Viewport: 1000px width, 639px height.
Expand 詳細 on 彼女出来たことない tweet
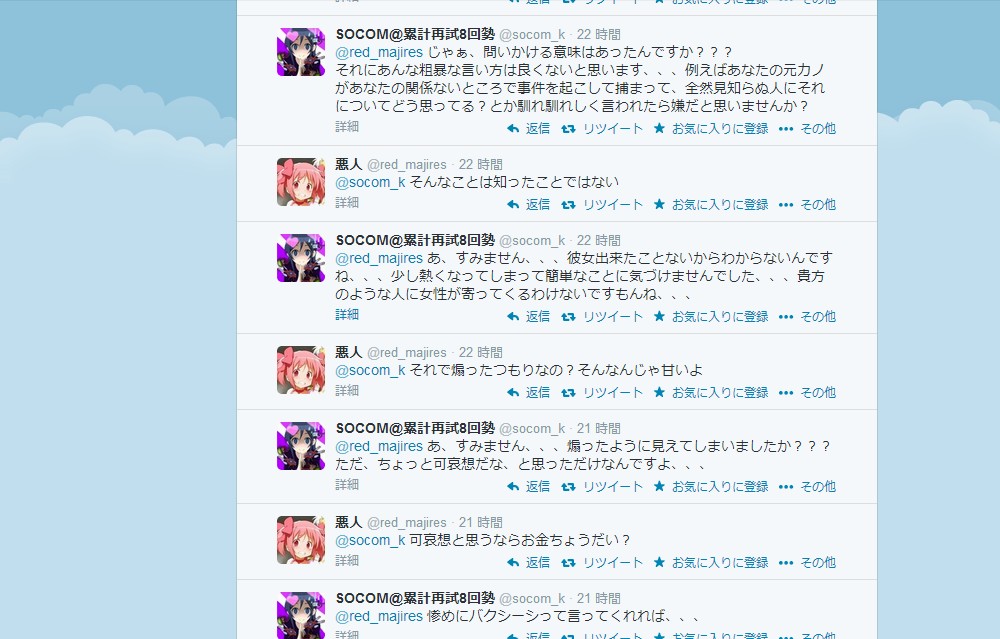click(347, 314)
